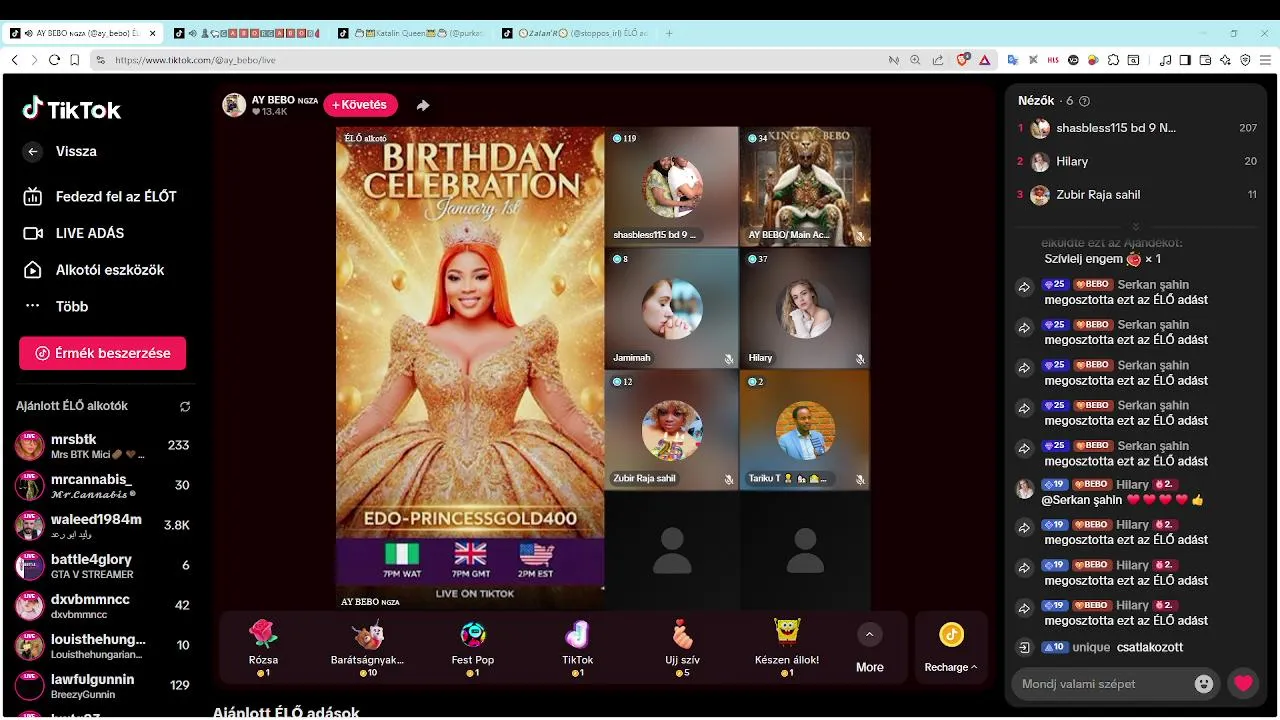This screenshot has width=1280, height=720.
Task: Open dxvbmmncc recommended live creator
Action: coord(102,606)
